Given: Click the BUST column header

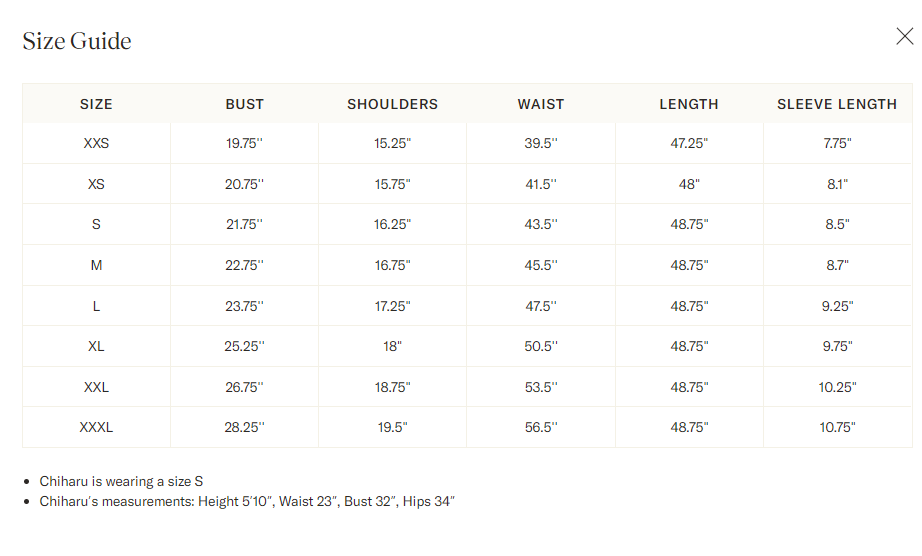Looking at the screenshot, I should point(244,104).
